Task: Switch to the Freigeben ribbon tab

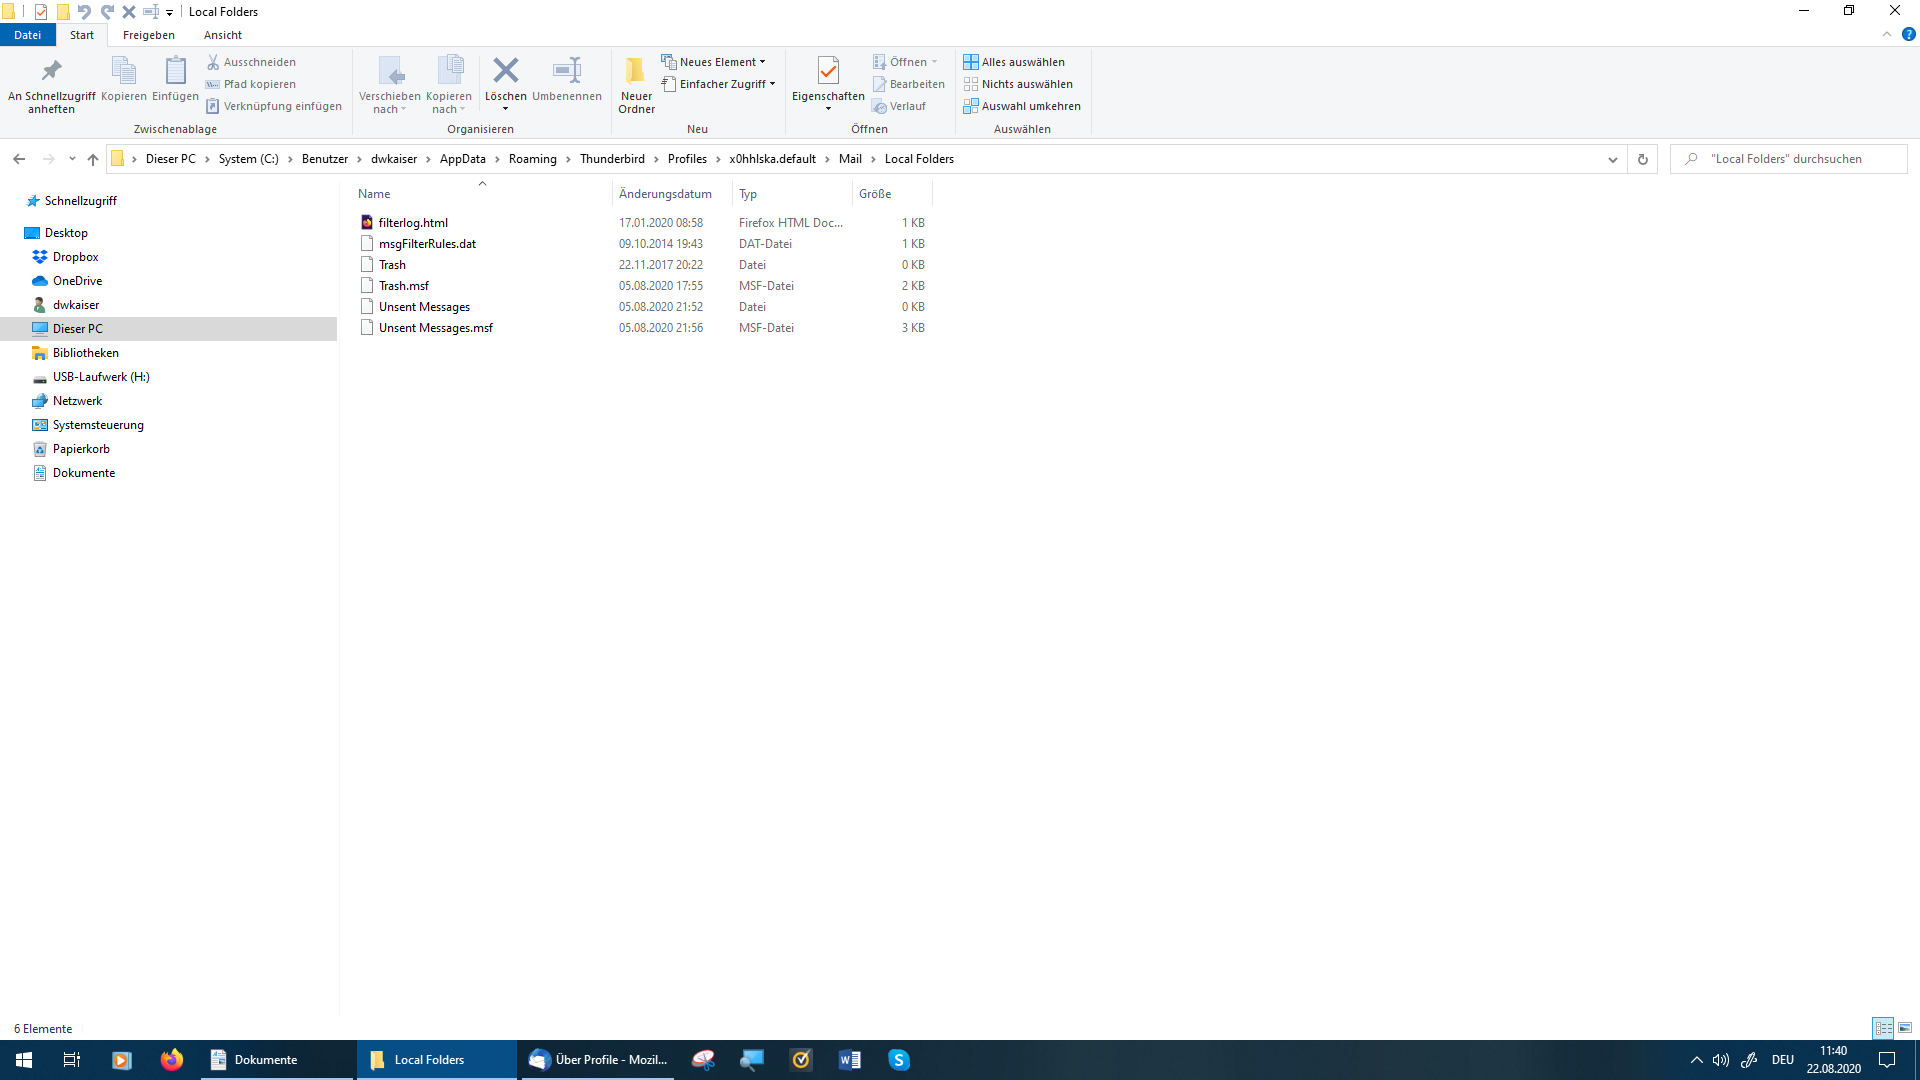Action: pos(149,35)
